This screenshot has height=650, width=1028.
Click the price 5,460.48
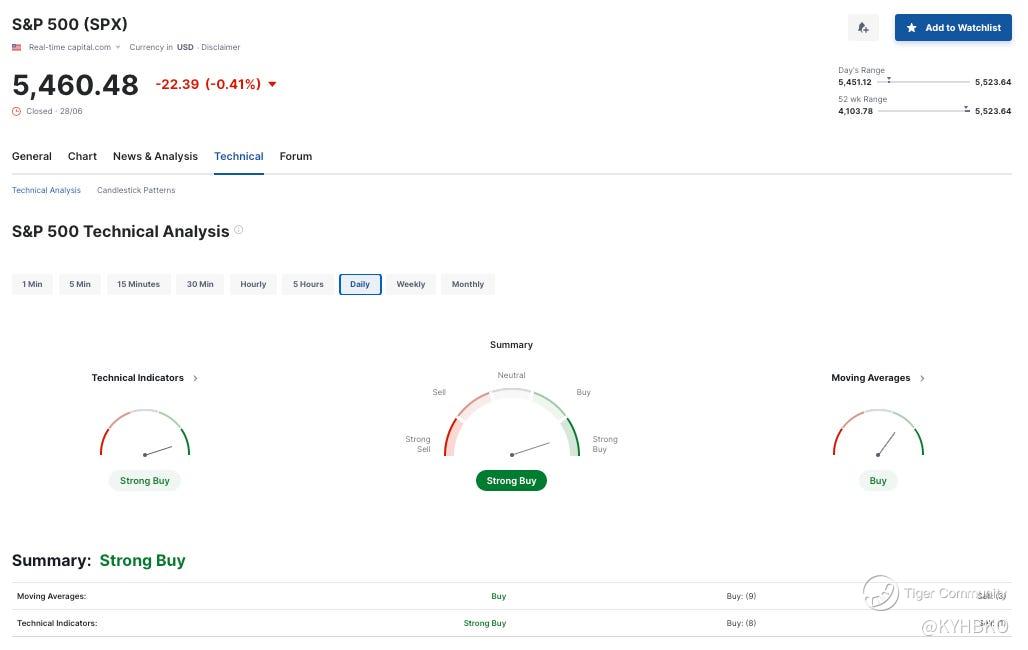point(75,85)
